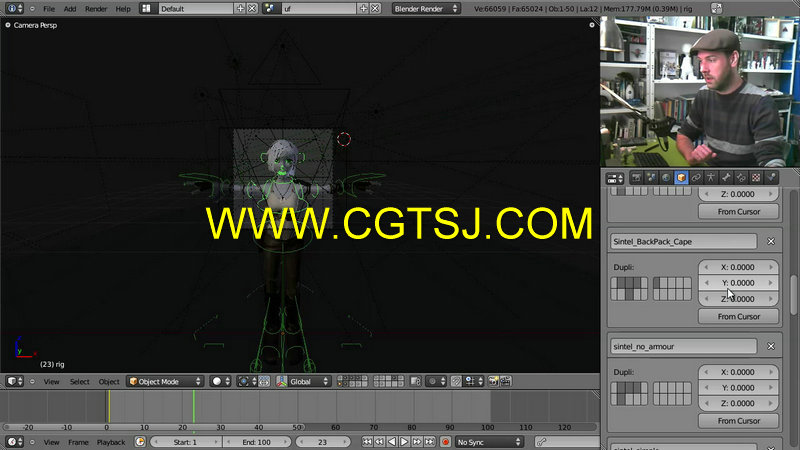Open the Blender Render engine dropdown

point(426,9)
